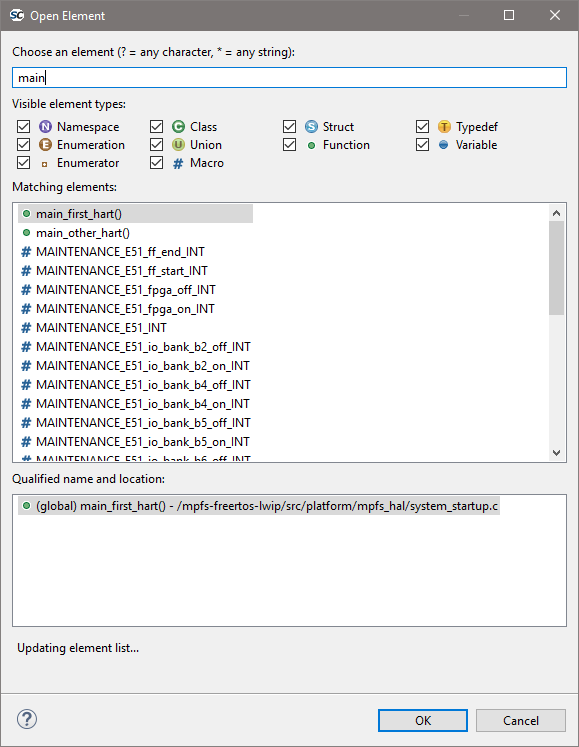The width and height of the screenshot is (579, 747).
Task: Click the scroll down arrow in matching elements
Action: pyautogui.click(x=556, y=453)
